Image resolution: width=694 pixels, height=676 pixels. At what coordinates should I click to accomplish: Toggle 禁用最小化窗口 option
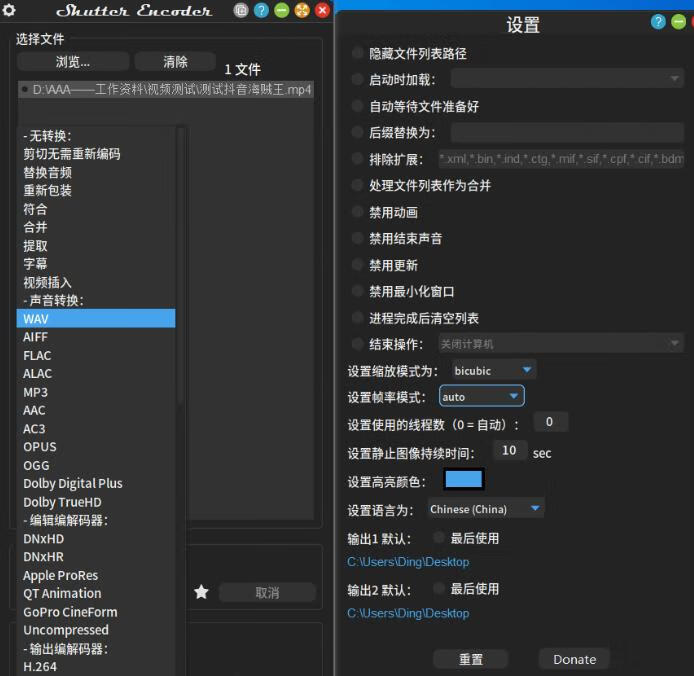[357, 291]
